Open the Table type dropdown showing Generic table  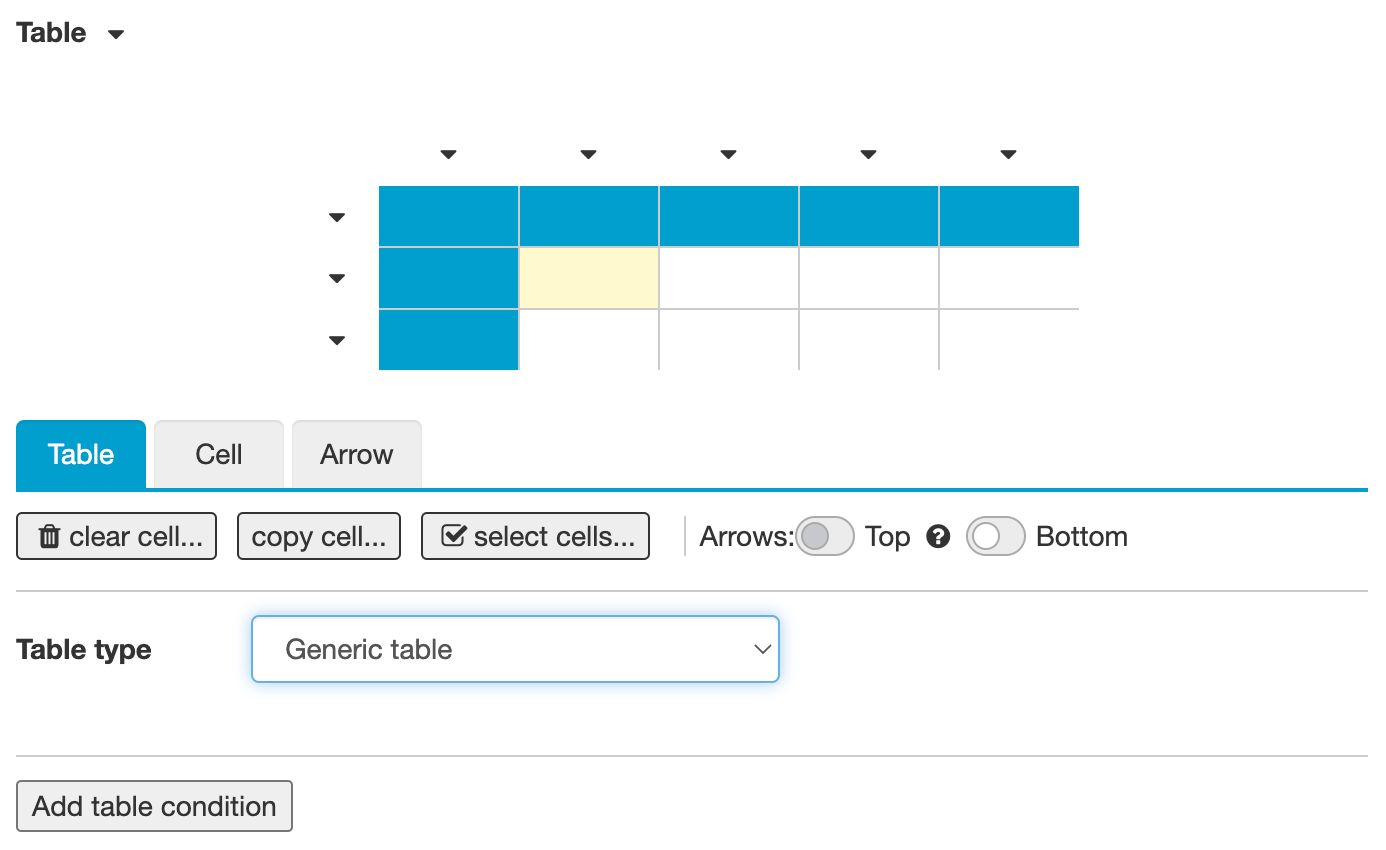click(515, 649)
